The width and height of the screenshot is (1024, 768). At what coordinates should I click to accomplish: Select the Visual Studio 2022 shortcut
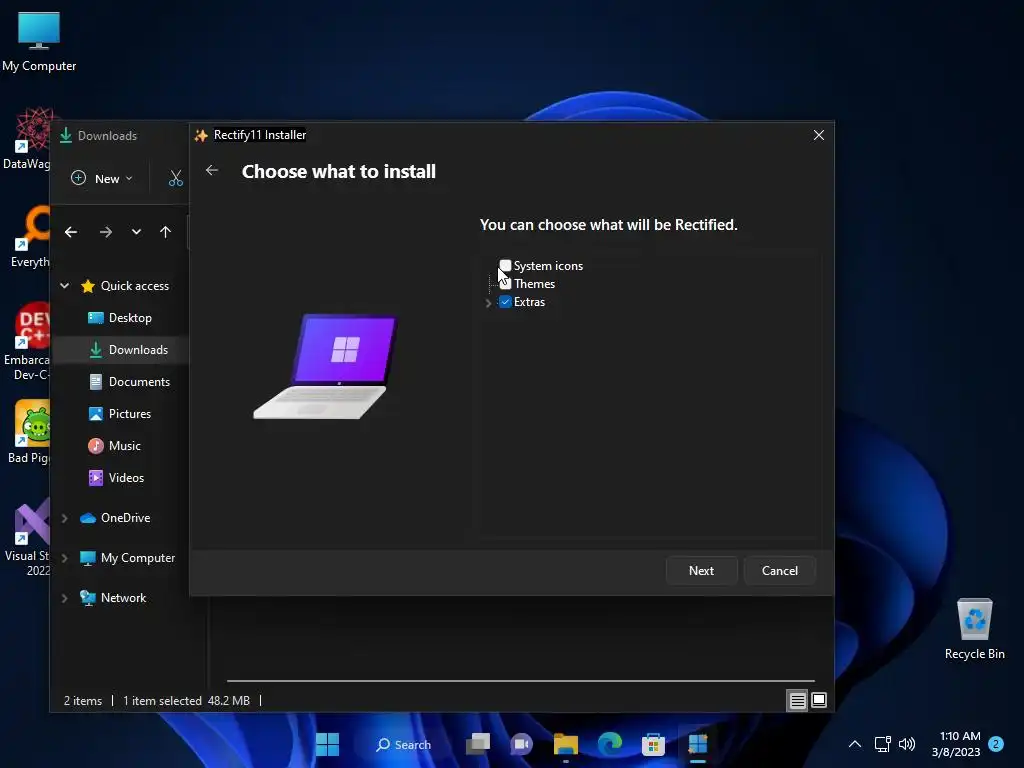click(x=27, y=537)
